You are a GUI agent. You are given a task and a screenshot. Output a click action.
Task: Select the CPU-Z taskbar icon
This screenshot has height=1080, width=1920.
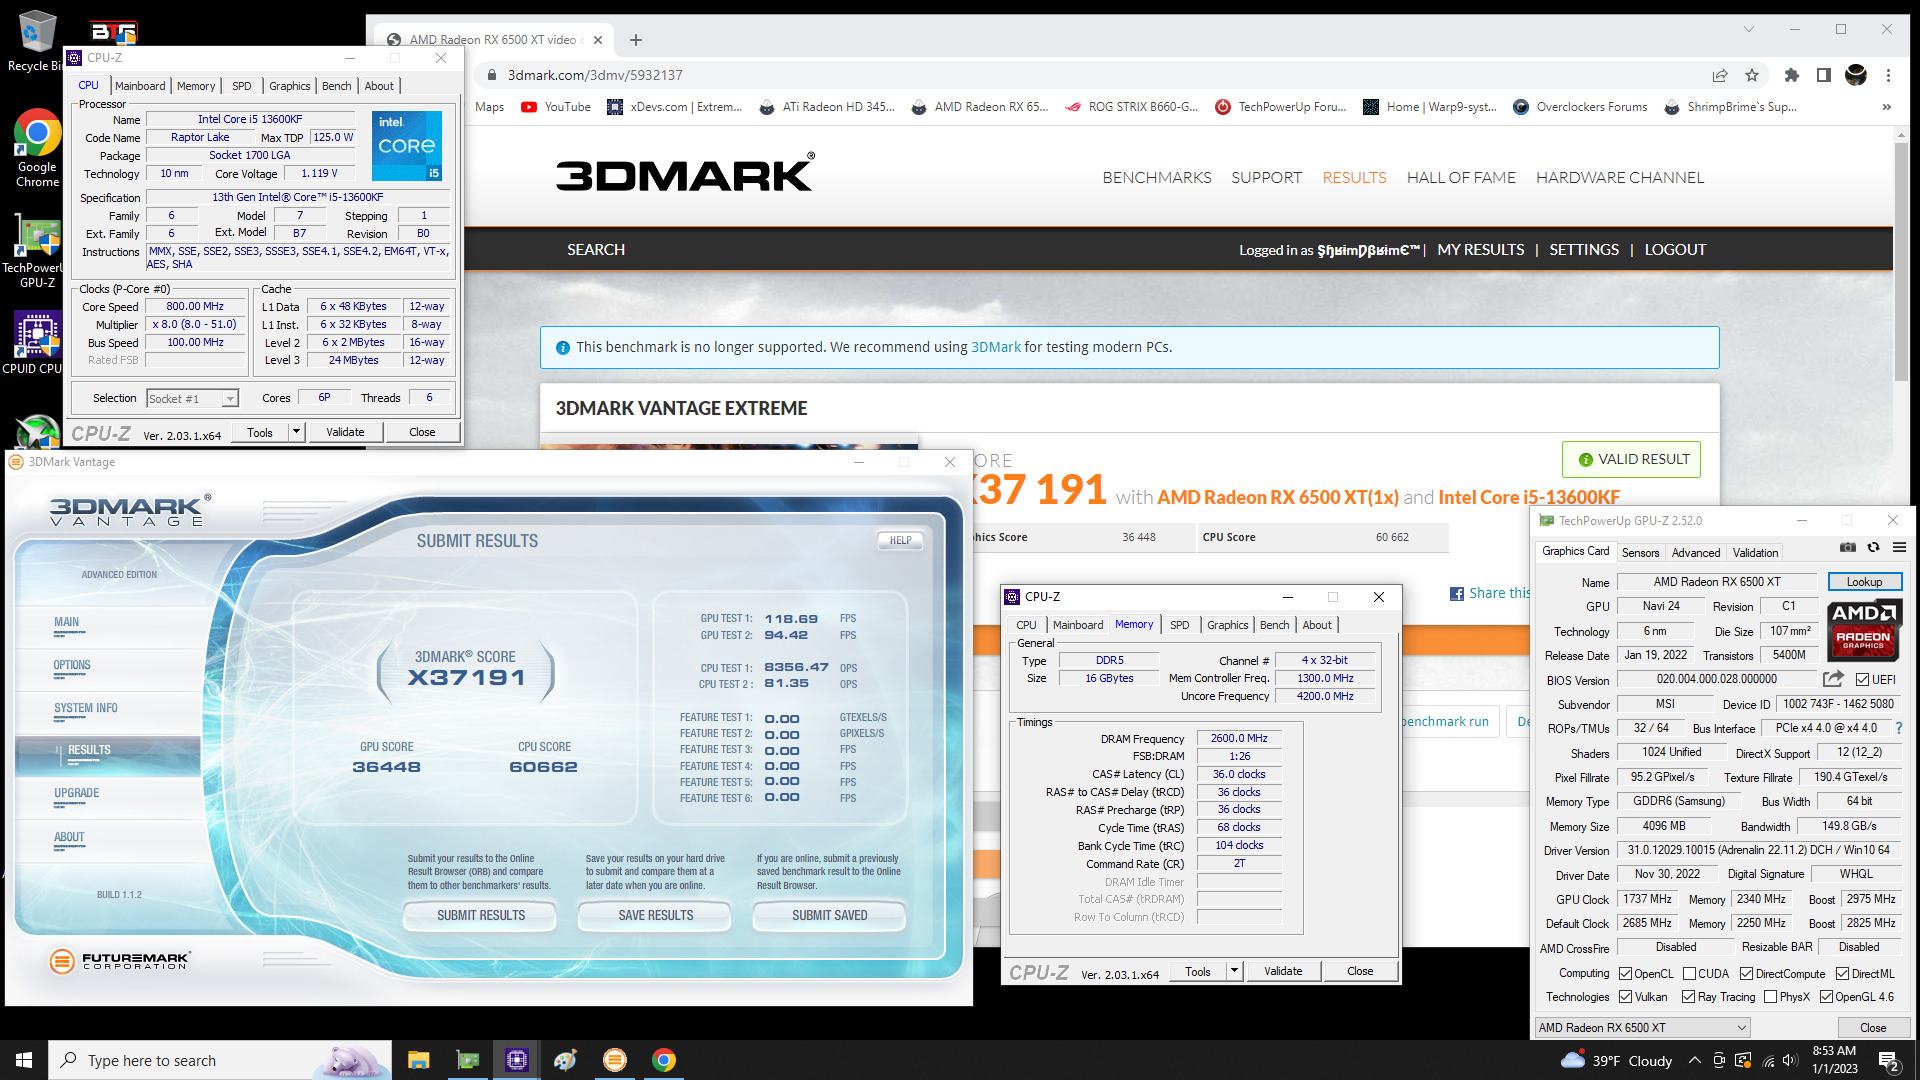(517, 1060)
